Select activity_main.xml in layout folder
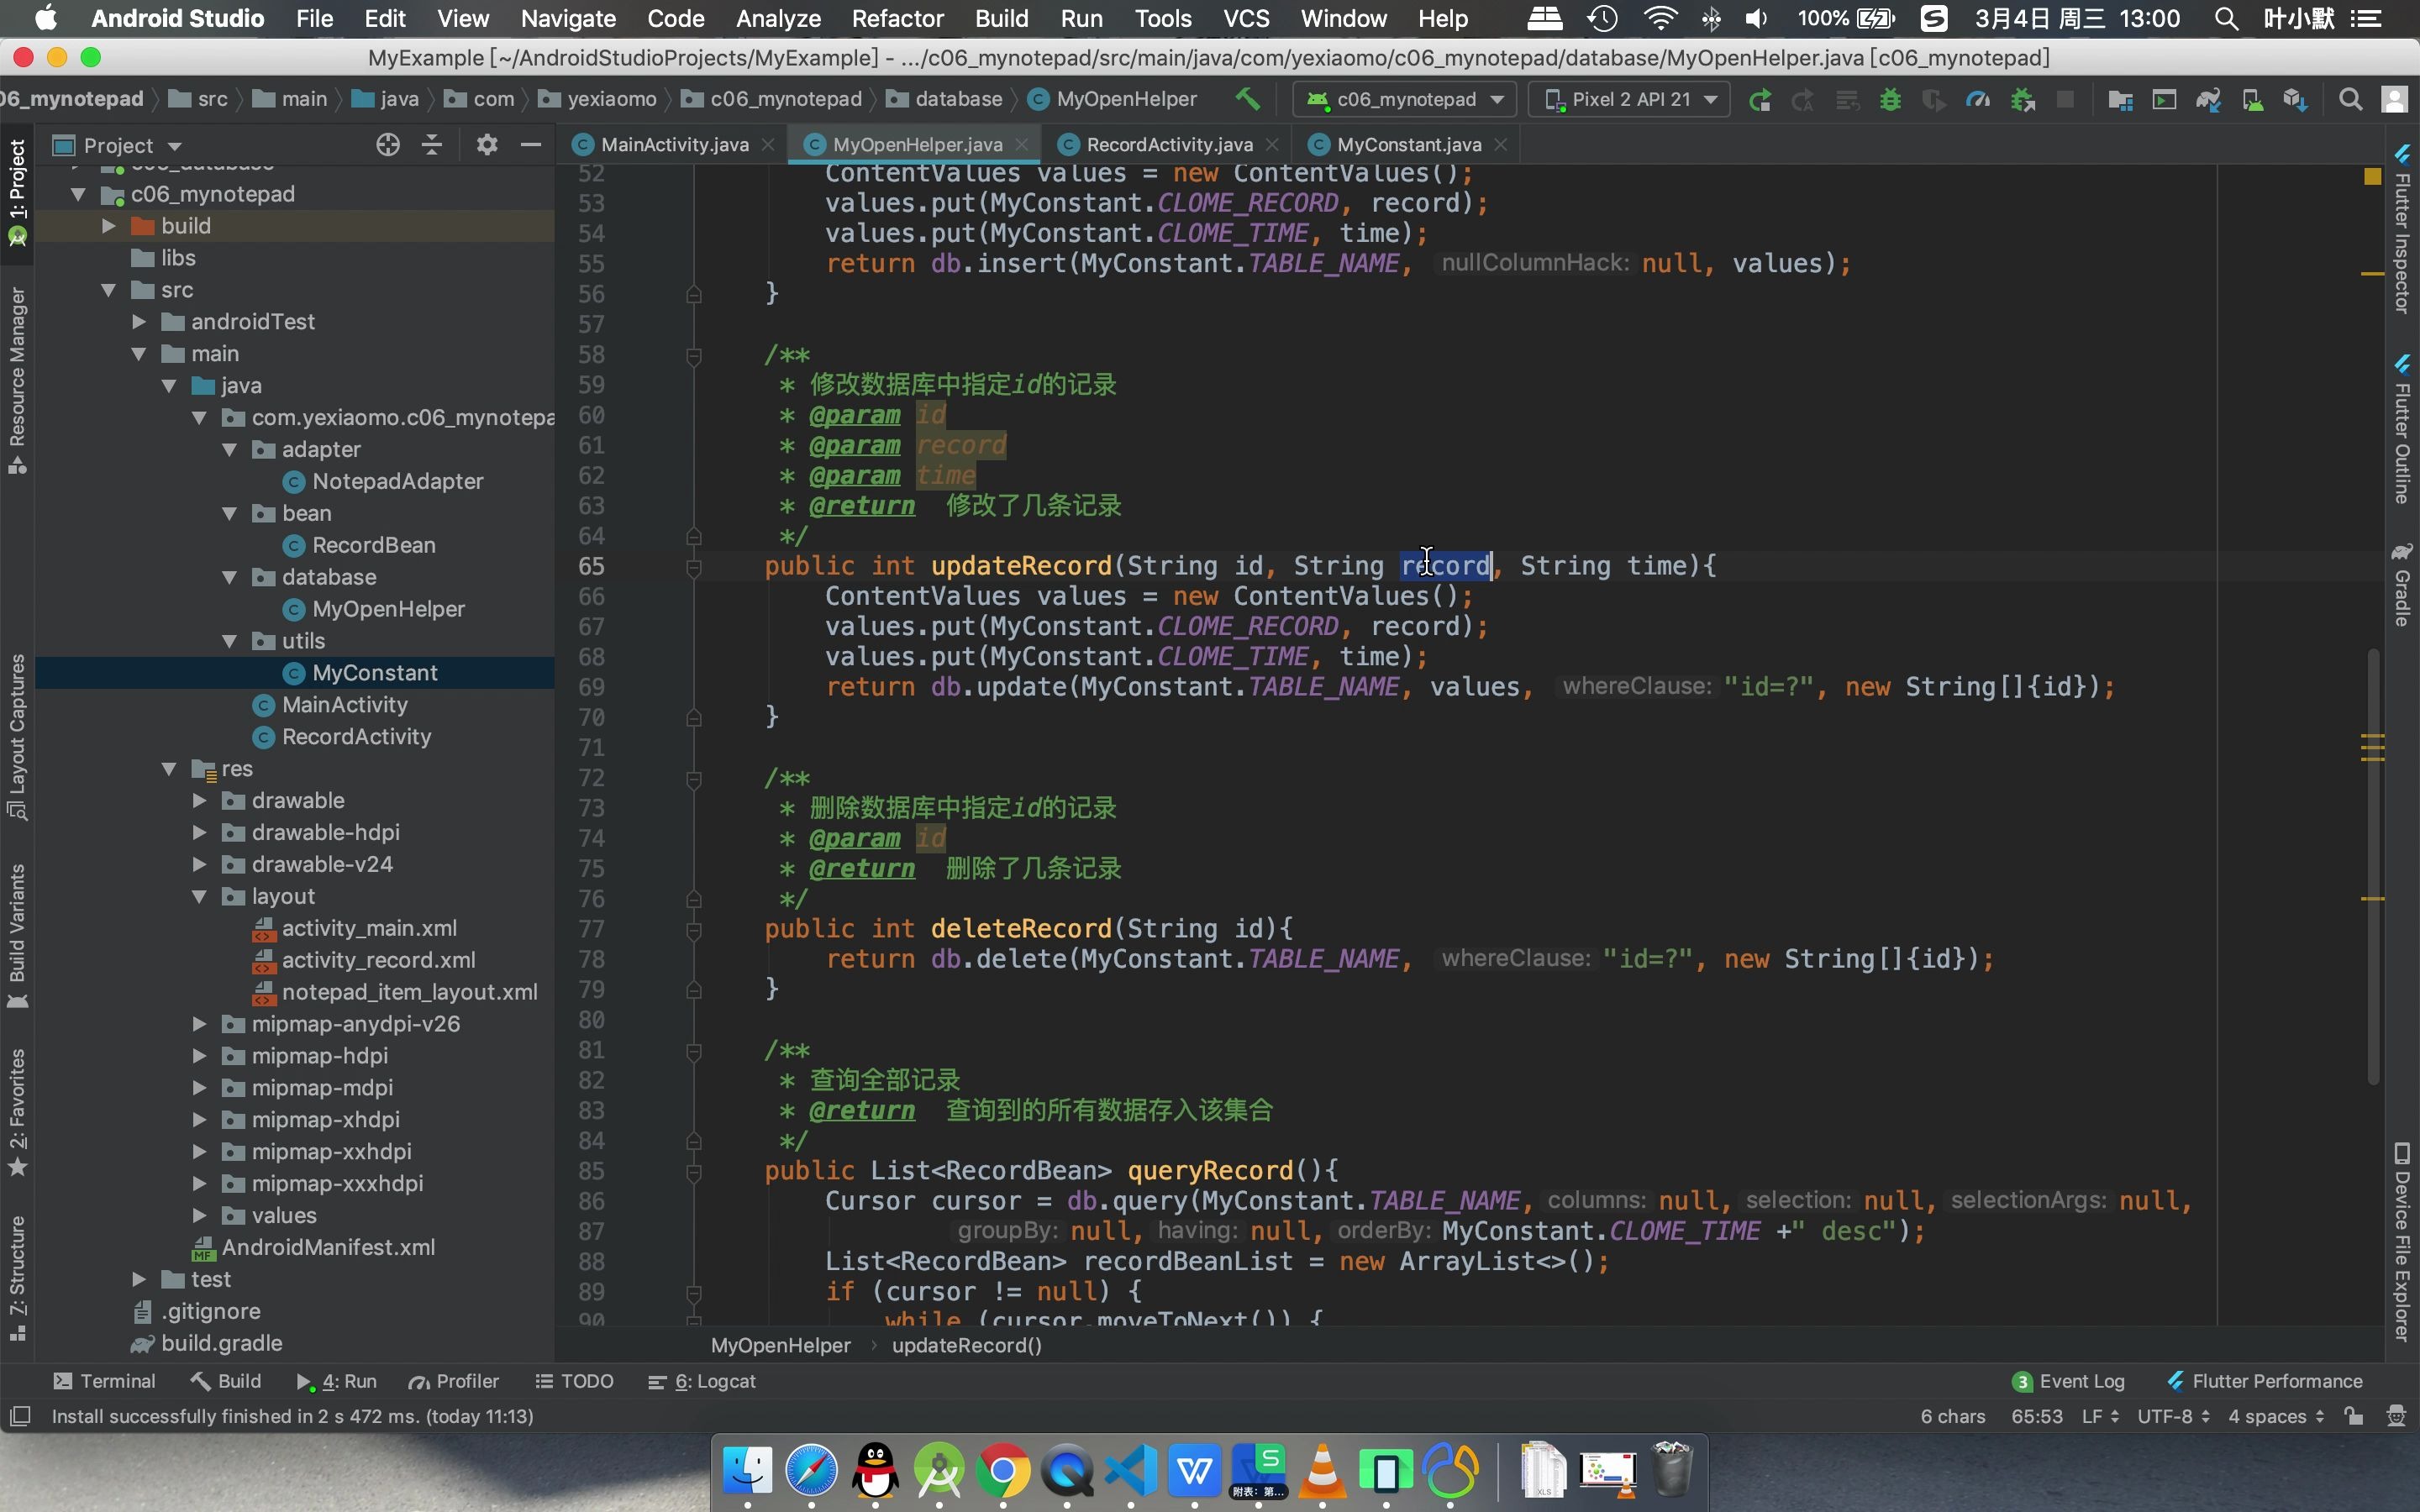 369,928
